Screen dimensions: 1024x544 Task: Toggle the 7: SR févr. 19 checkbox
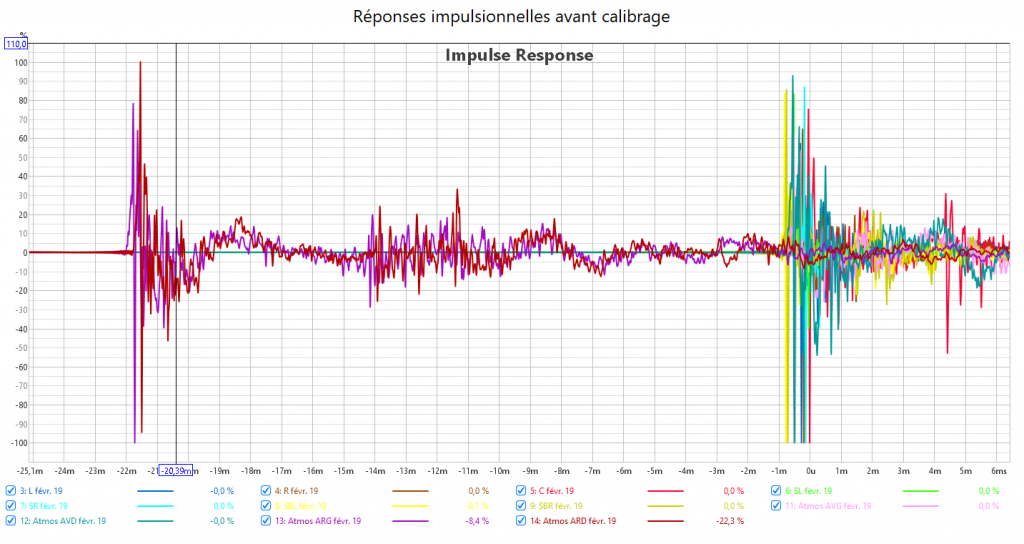click(10, 506)
